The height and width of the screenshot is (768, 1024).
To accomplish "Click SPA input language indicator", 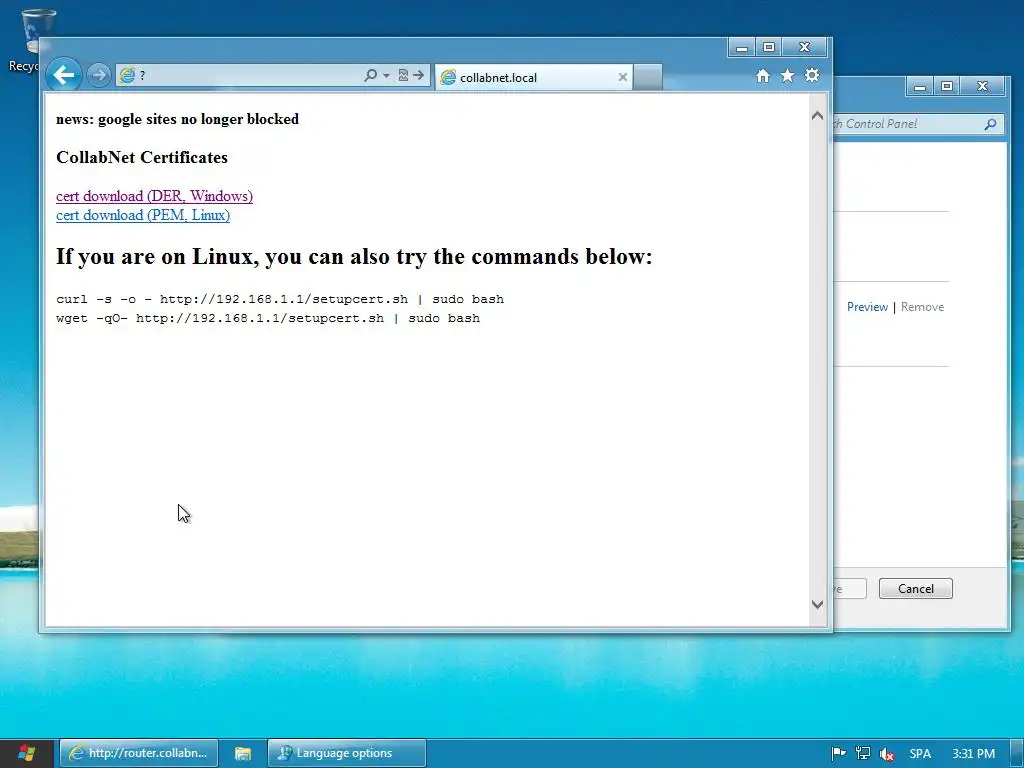I will 920,754.
